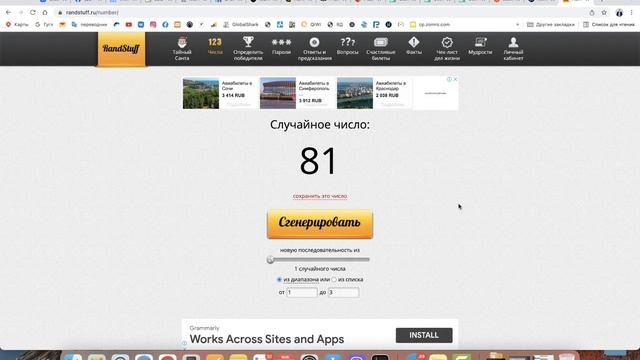Go back with browser back arrow
The image size is (640, 360).
[x=9, y=13]
